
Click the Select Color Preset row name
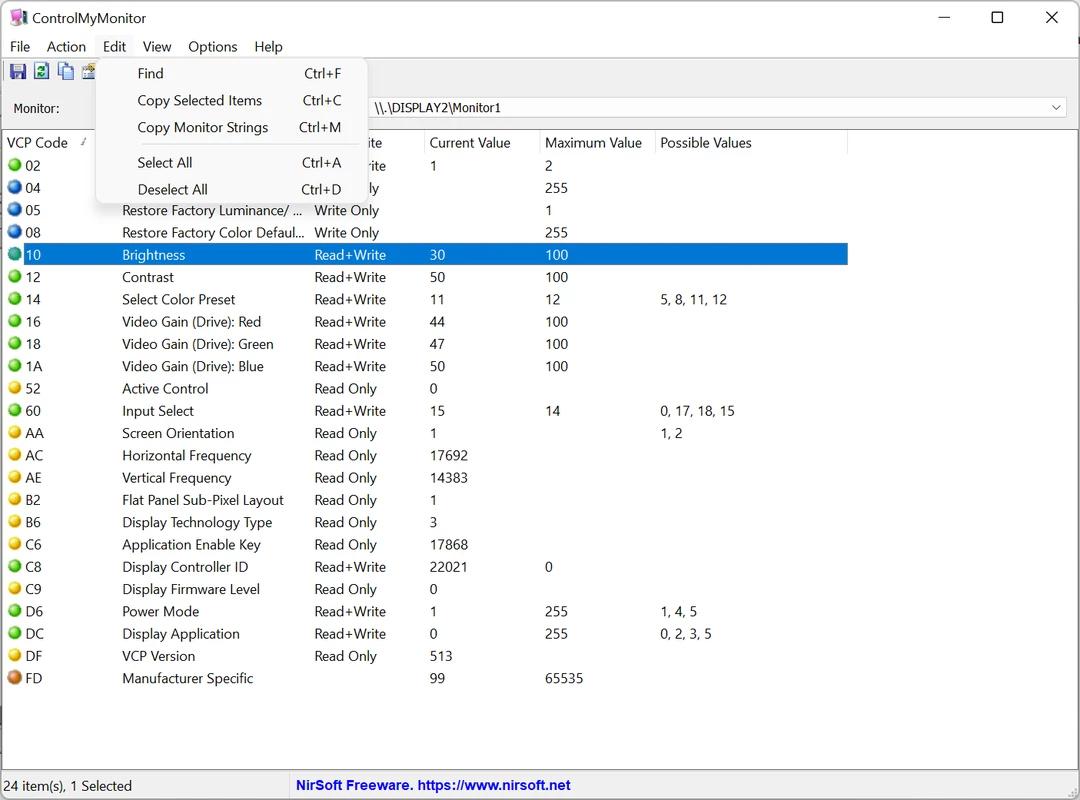pos(178,300)
